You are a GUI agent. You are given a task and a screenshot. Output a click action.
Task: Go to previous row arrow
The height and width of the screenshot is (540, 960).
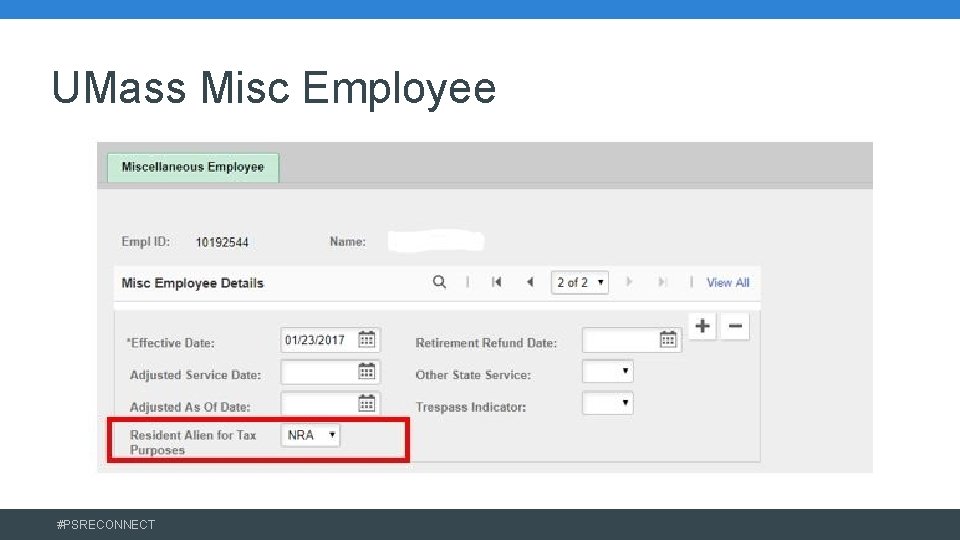530,282
